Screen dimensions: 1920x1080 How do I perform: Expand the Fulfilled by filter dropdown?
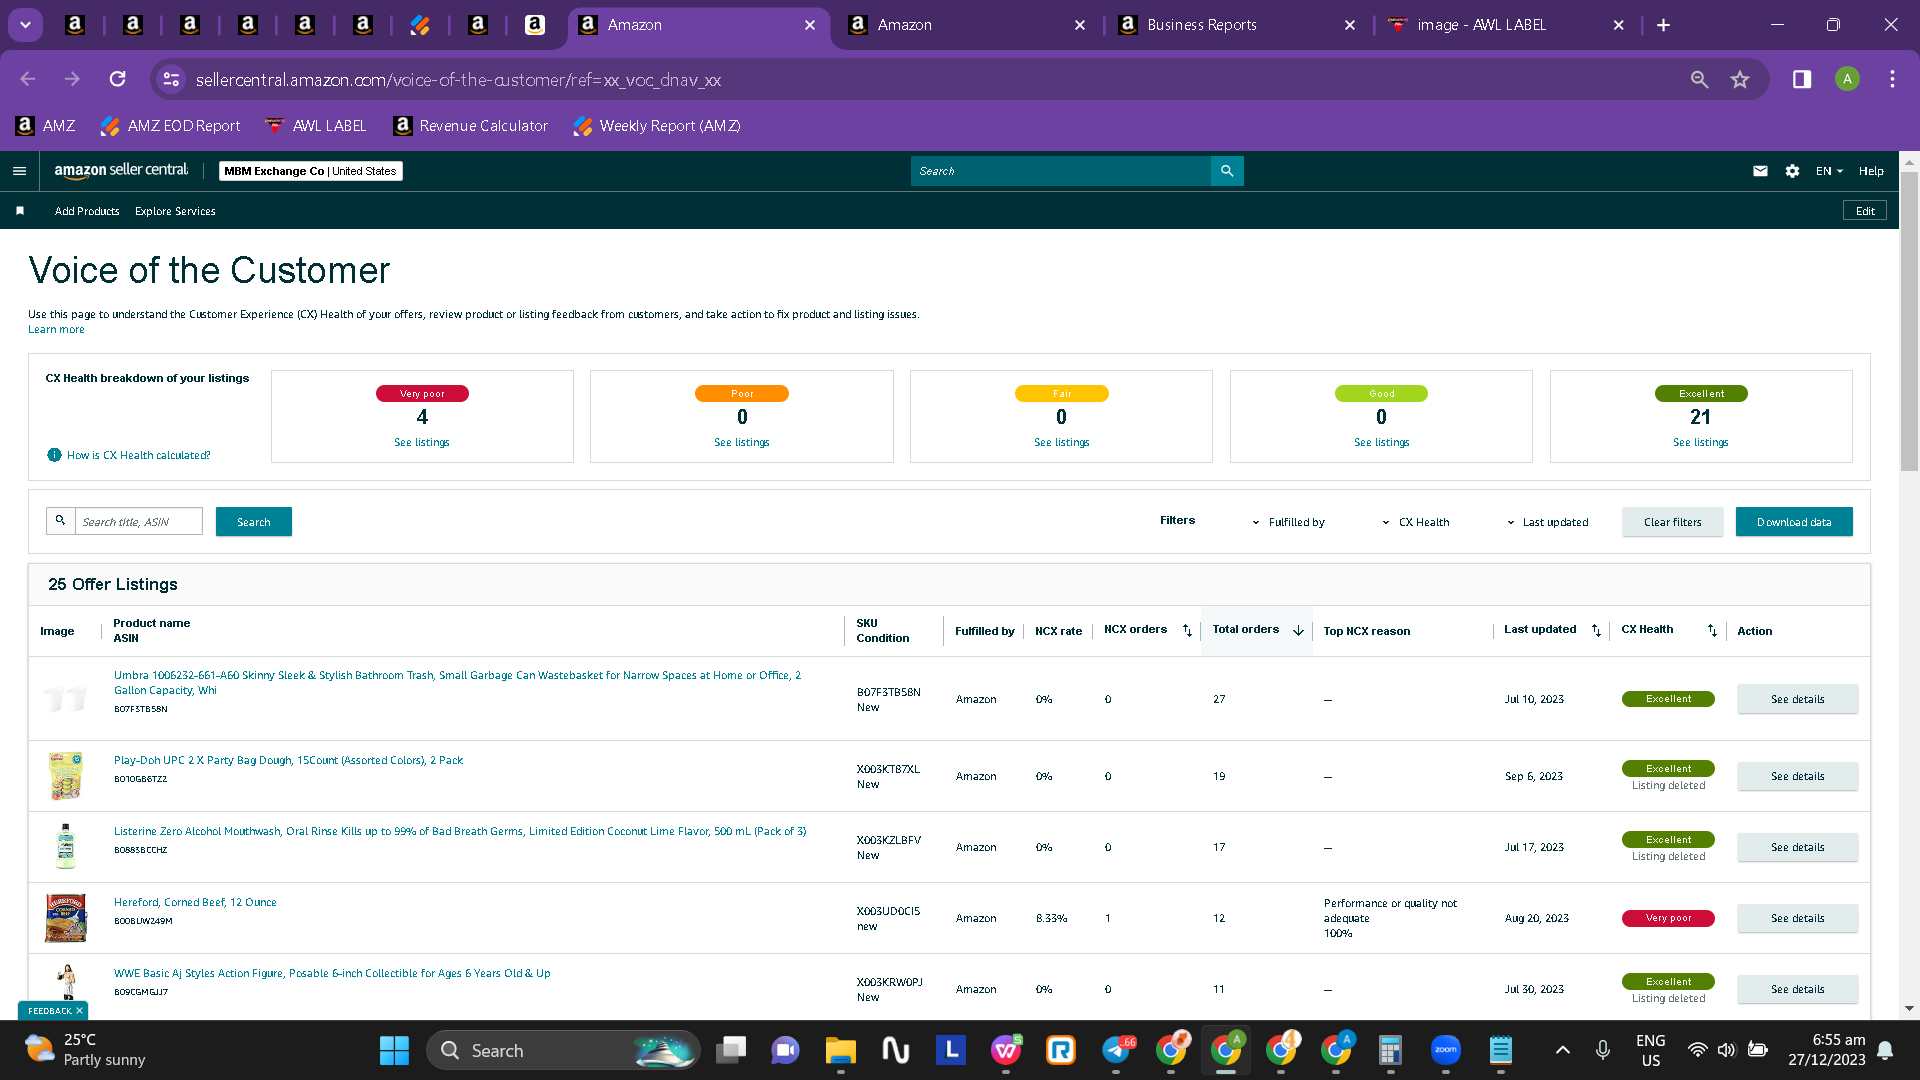click(1288, 522)
